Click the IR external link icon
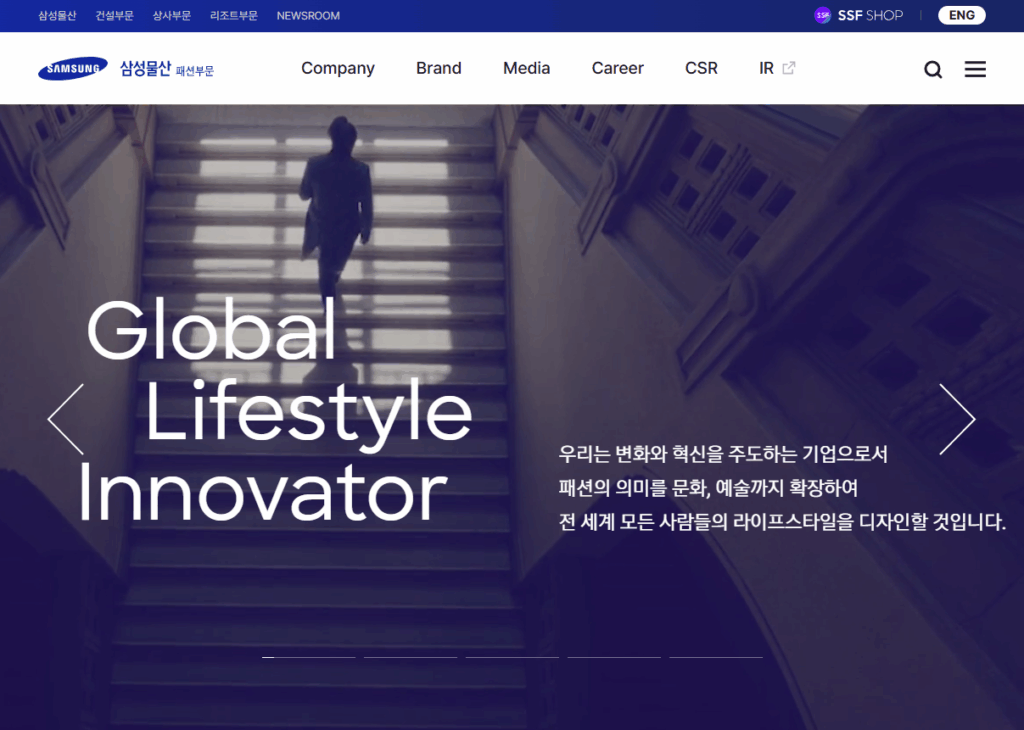This screenshot has width=1024, height=730. pos(789,68)
